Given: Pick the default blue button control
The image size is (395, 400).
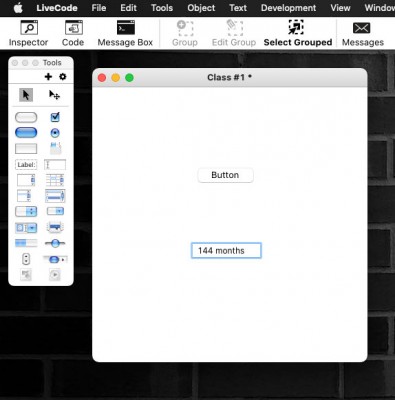Looking at the screenshot, I should tap(26, 133).
